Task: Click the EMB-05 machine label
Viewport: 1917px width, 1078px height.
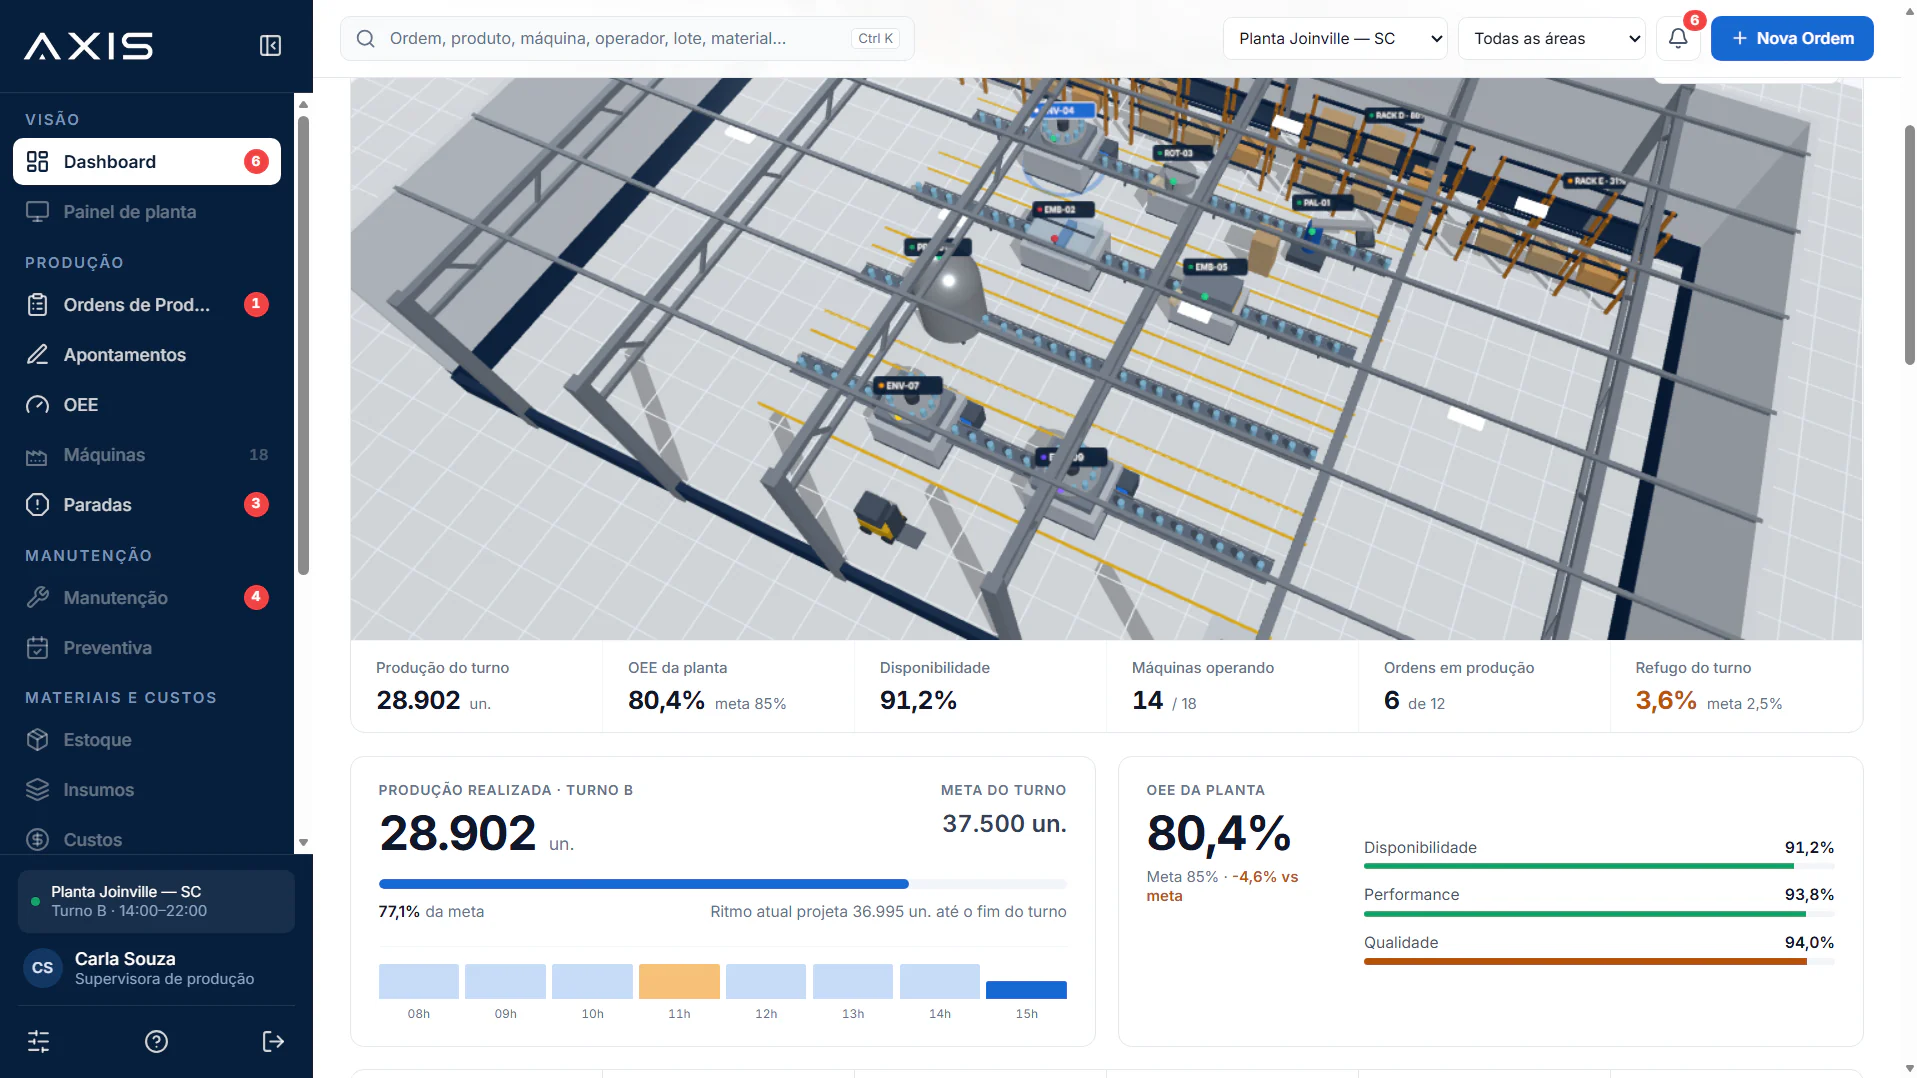Action: point(1213,267)
